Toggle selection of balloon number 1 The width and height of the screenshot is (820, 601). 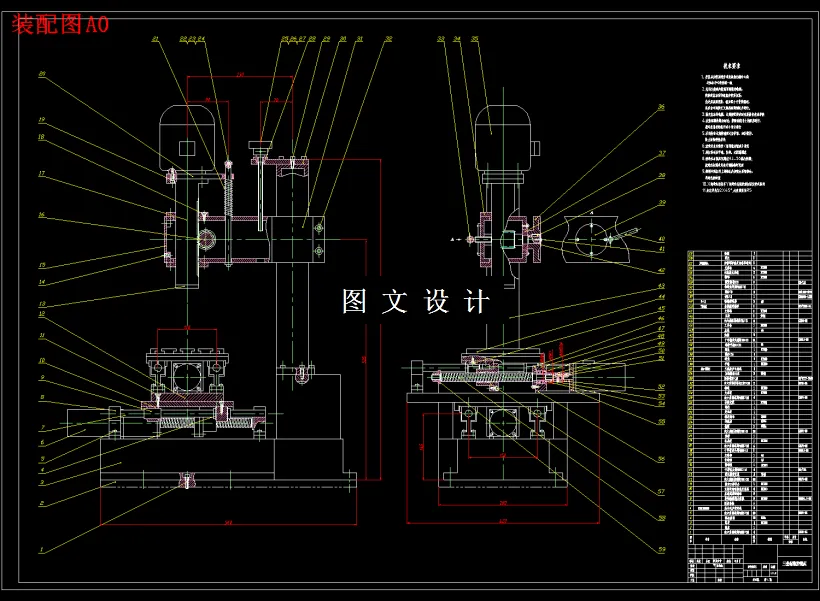coord(41,548)
